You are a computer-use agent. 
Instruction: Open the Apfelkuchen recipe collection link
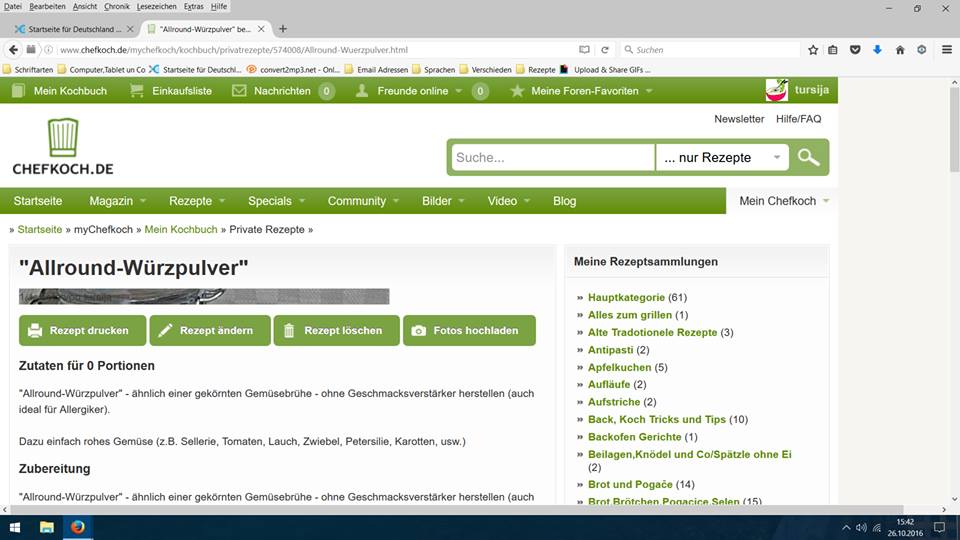coord(620,367)
